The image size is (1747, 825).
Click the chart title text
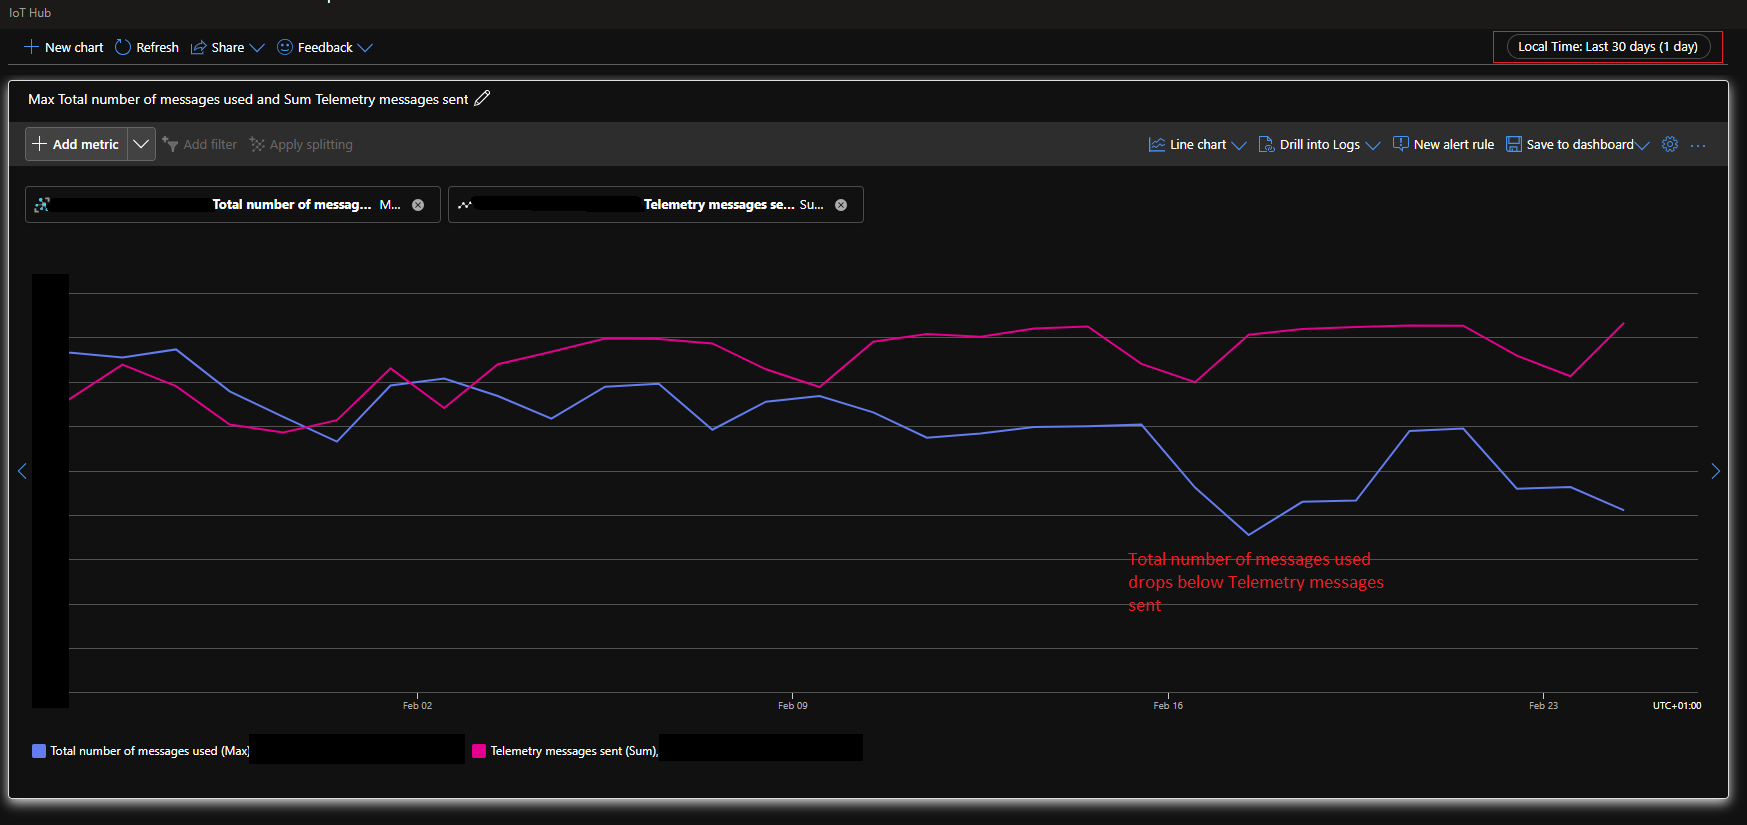pos(248,99)
